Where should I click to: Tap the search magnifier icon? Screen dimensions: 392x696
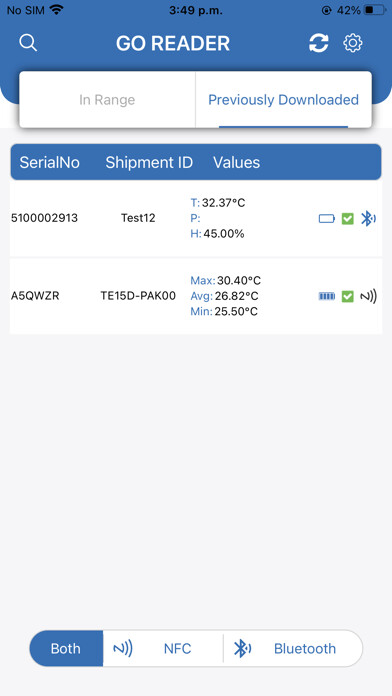tap(28, 43)
